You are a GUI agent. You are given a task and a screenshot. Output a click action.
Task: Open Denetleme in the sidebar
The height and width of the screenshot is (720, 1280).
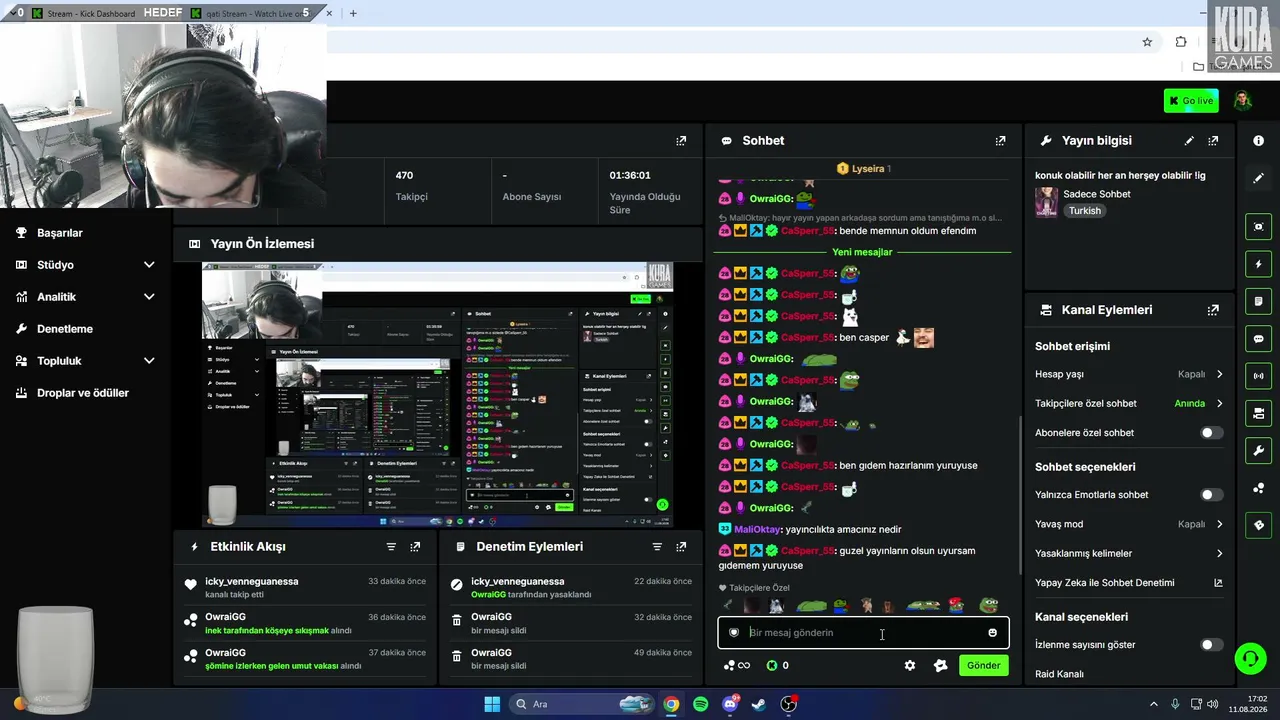(x=65, y=329)
